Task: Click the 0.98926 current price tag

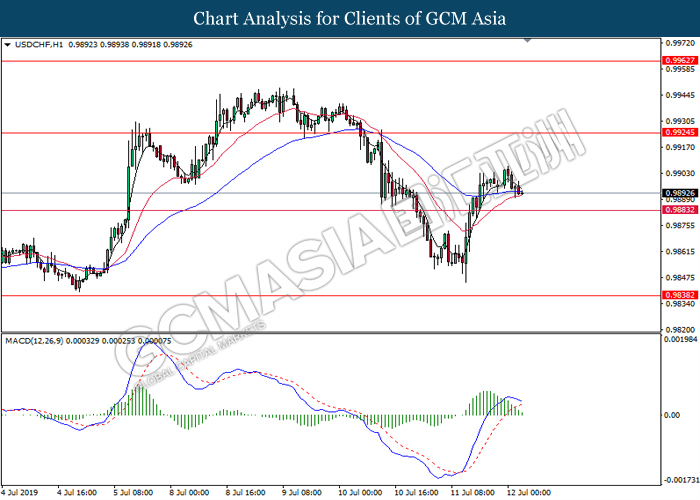Action: pos(680,193)
